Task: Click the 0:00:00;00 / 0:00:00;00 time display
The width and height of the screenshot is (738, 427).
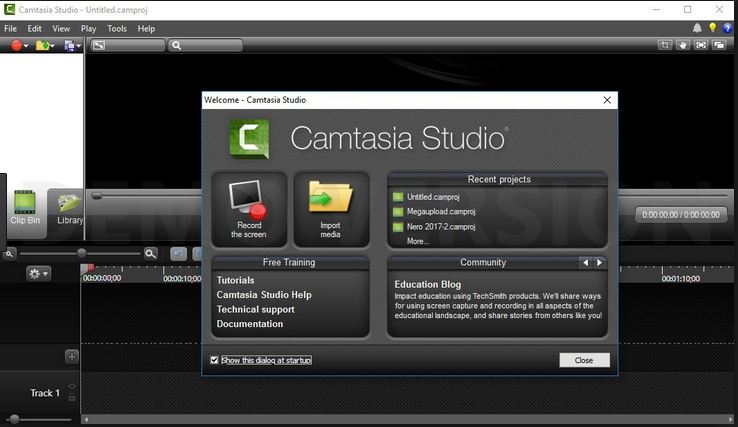Action: coord(681,215)
